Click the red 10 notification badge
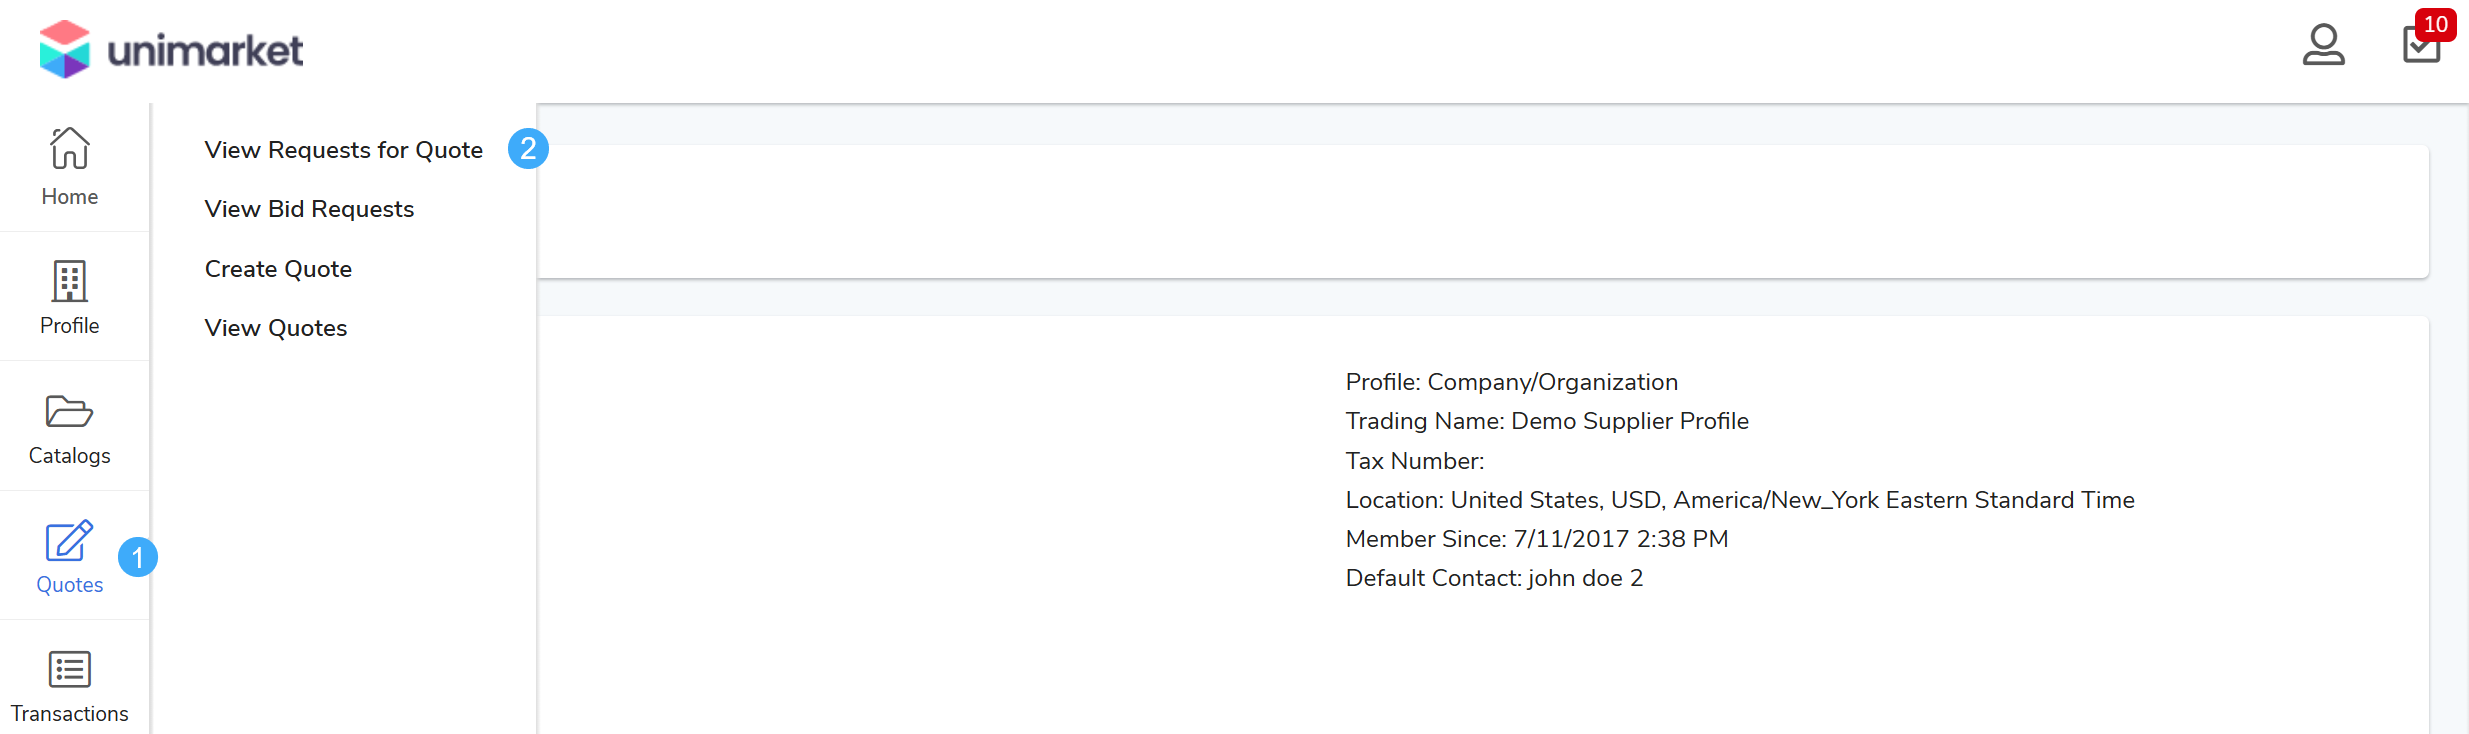Screen dimensions: 2469x734 click(x=2435, y=24)
